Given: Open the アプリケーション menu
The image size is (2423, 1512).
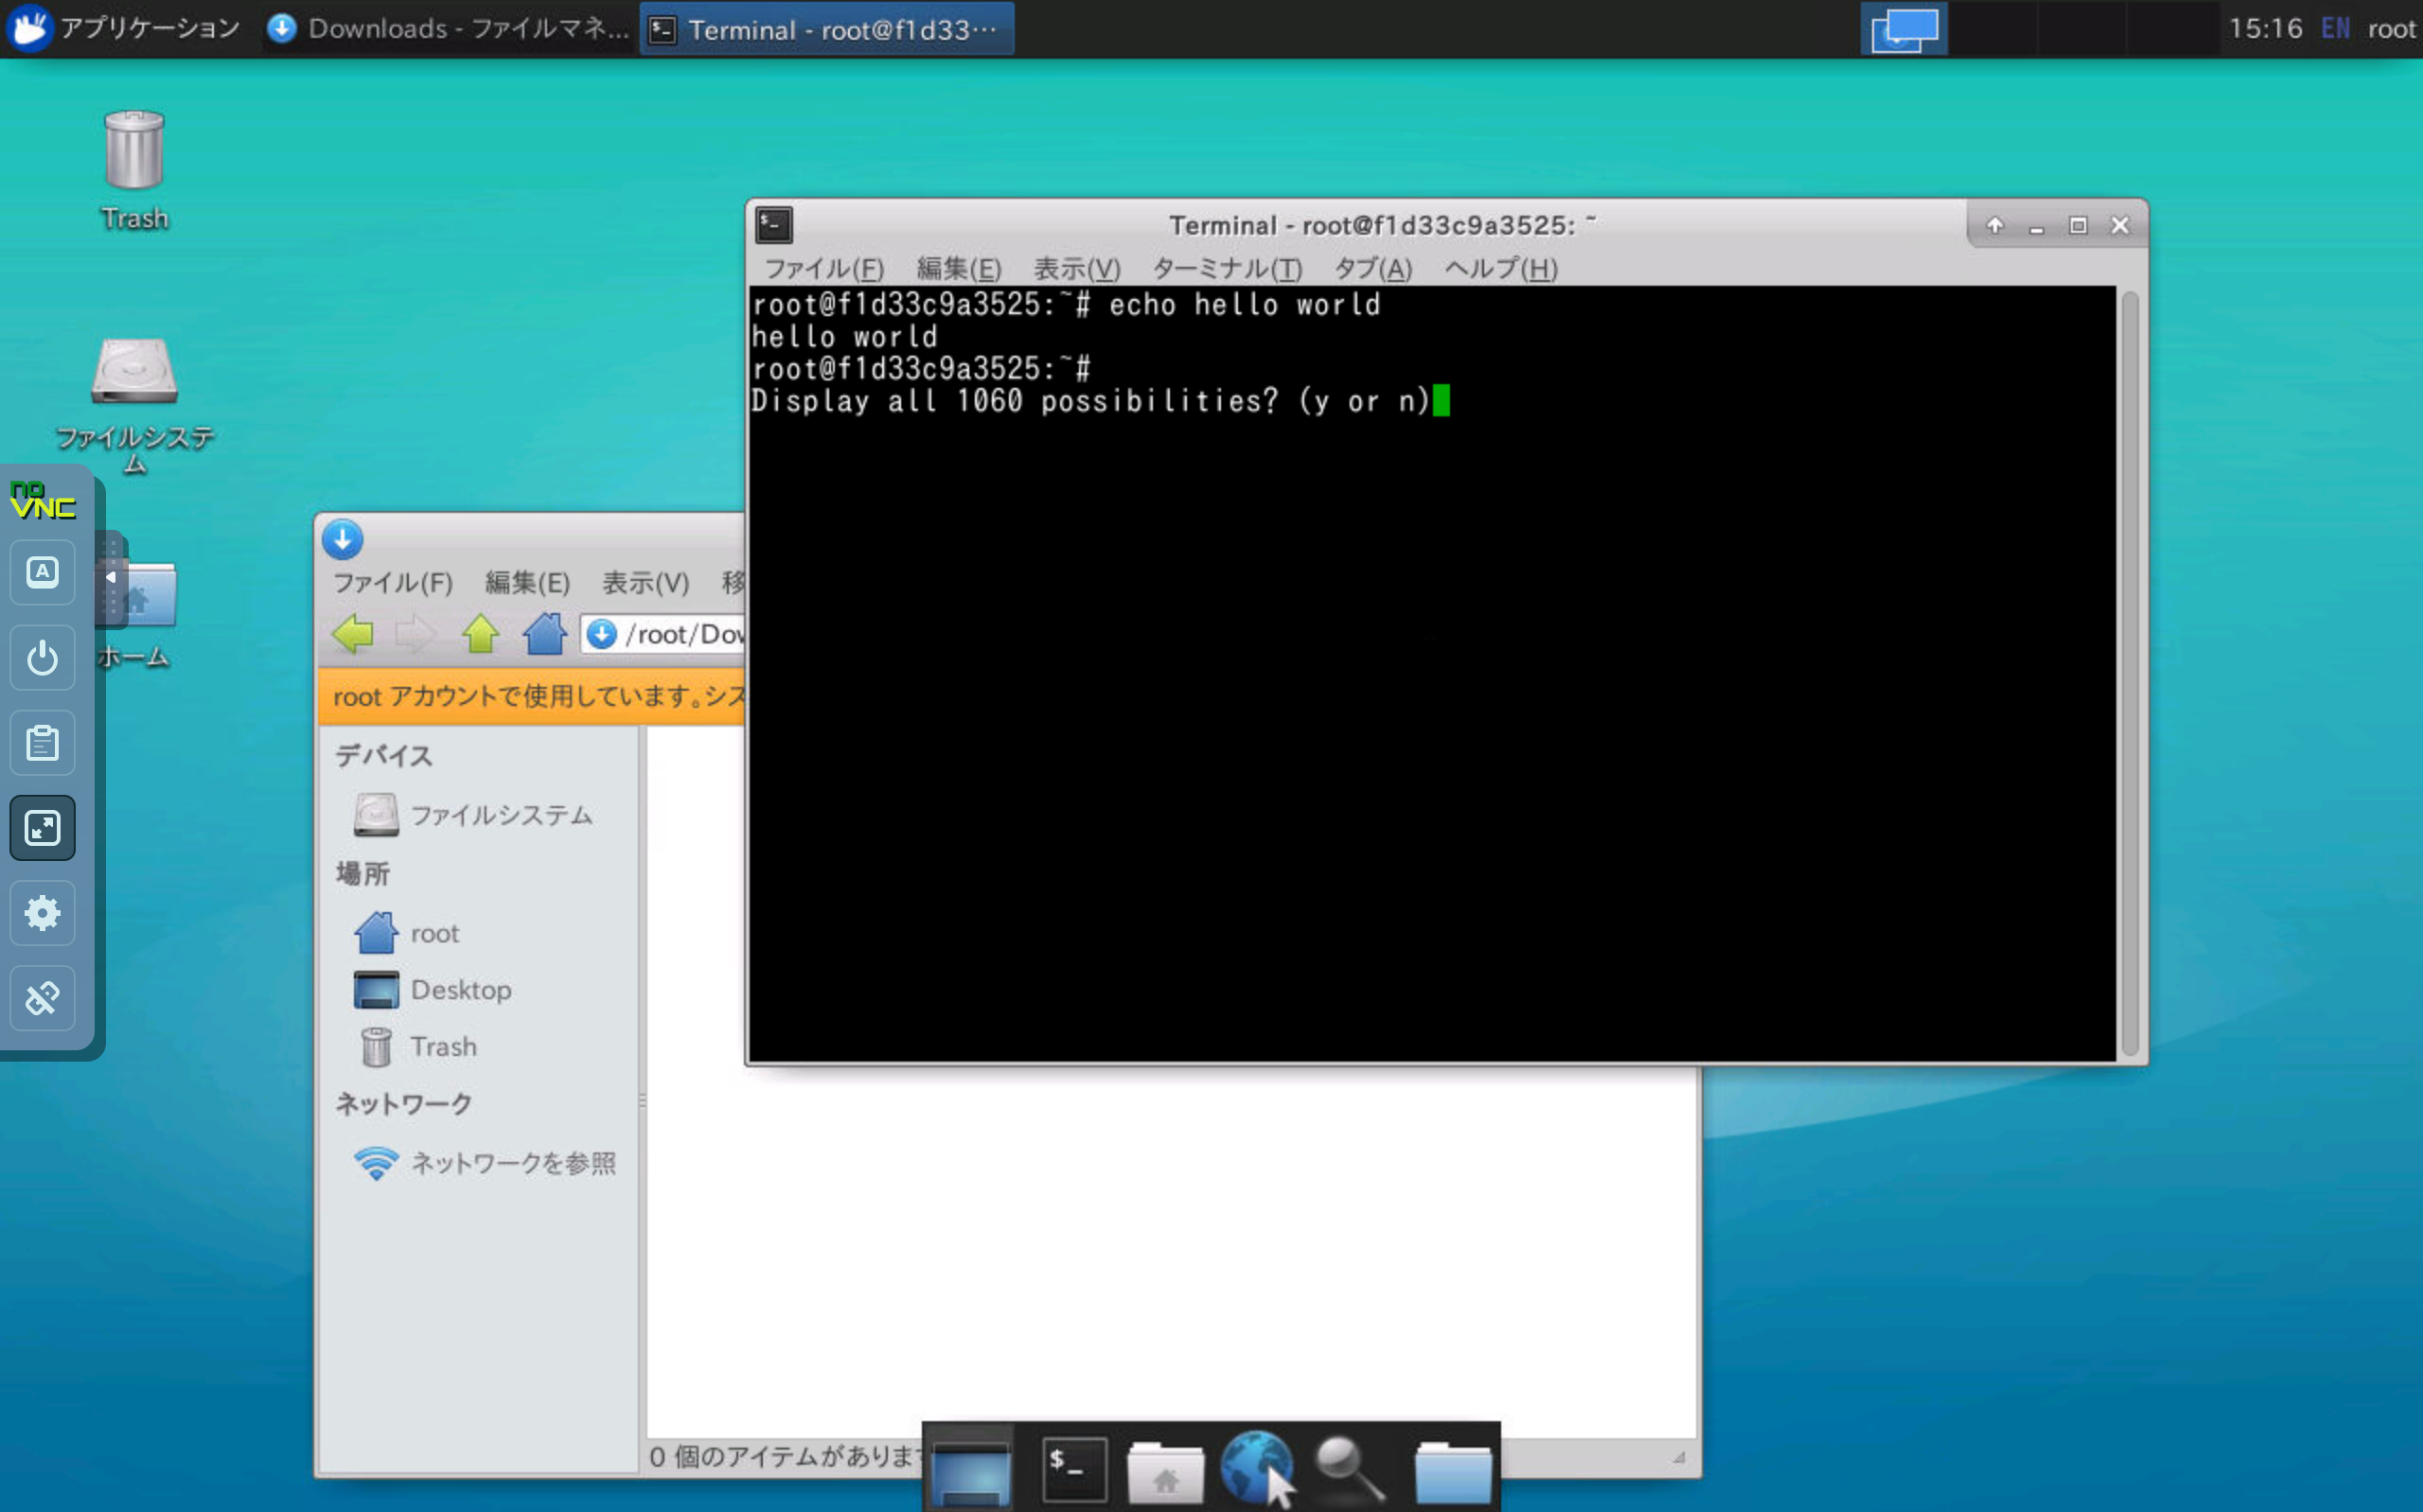Looking at the screenshot, I should [126, 28].
